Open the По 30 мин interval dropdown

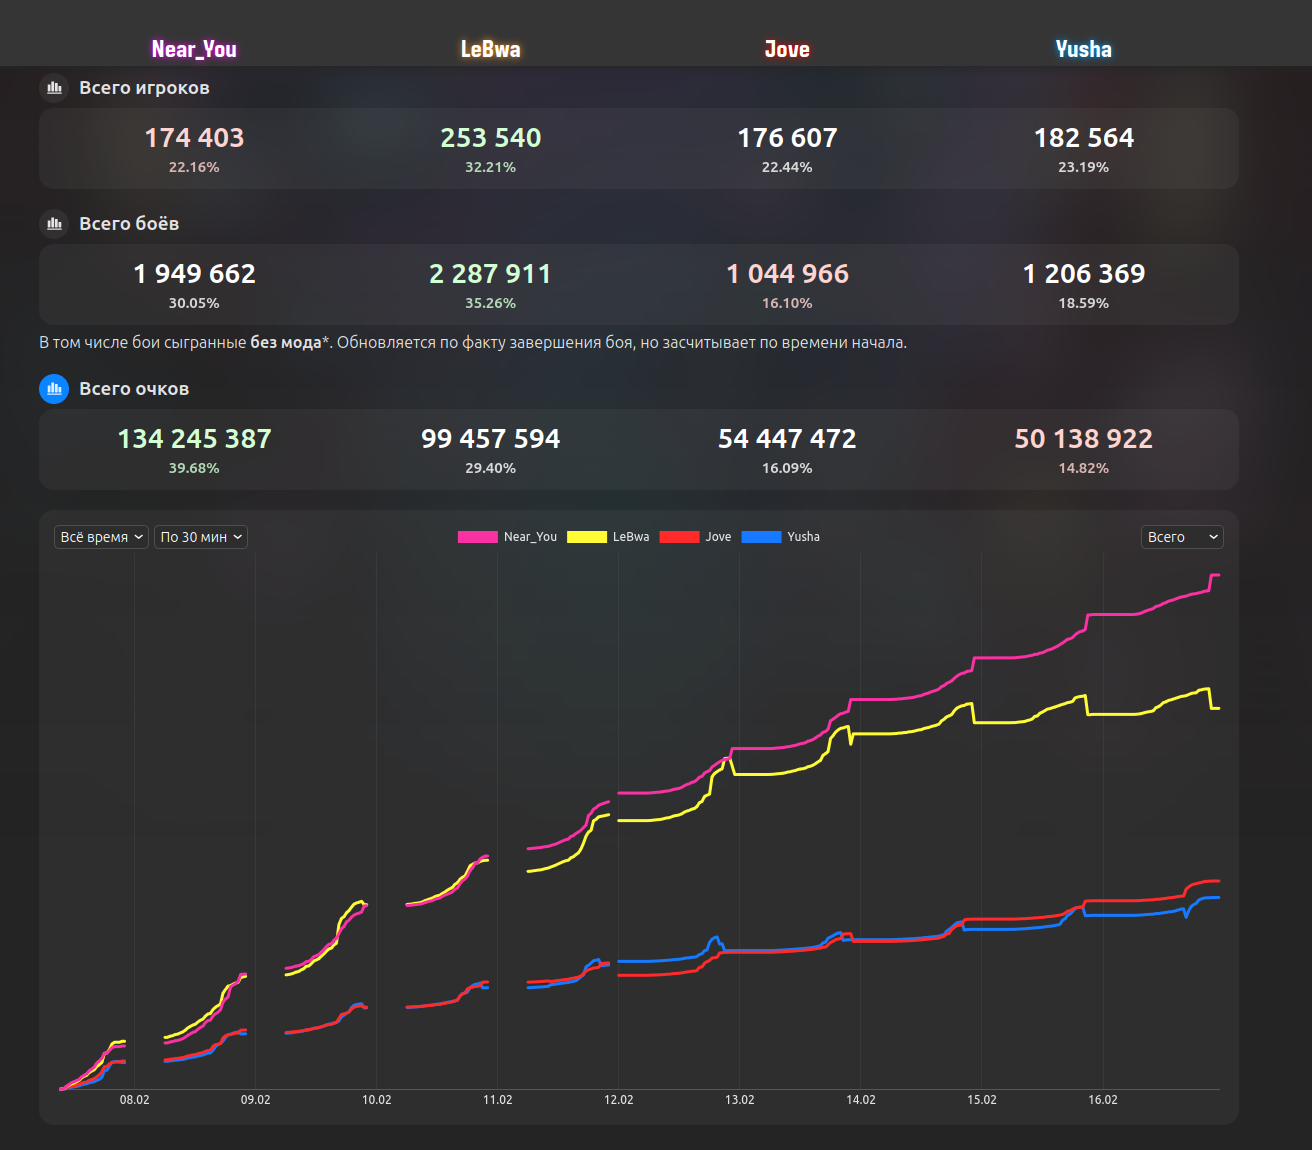tap(201, 537)
